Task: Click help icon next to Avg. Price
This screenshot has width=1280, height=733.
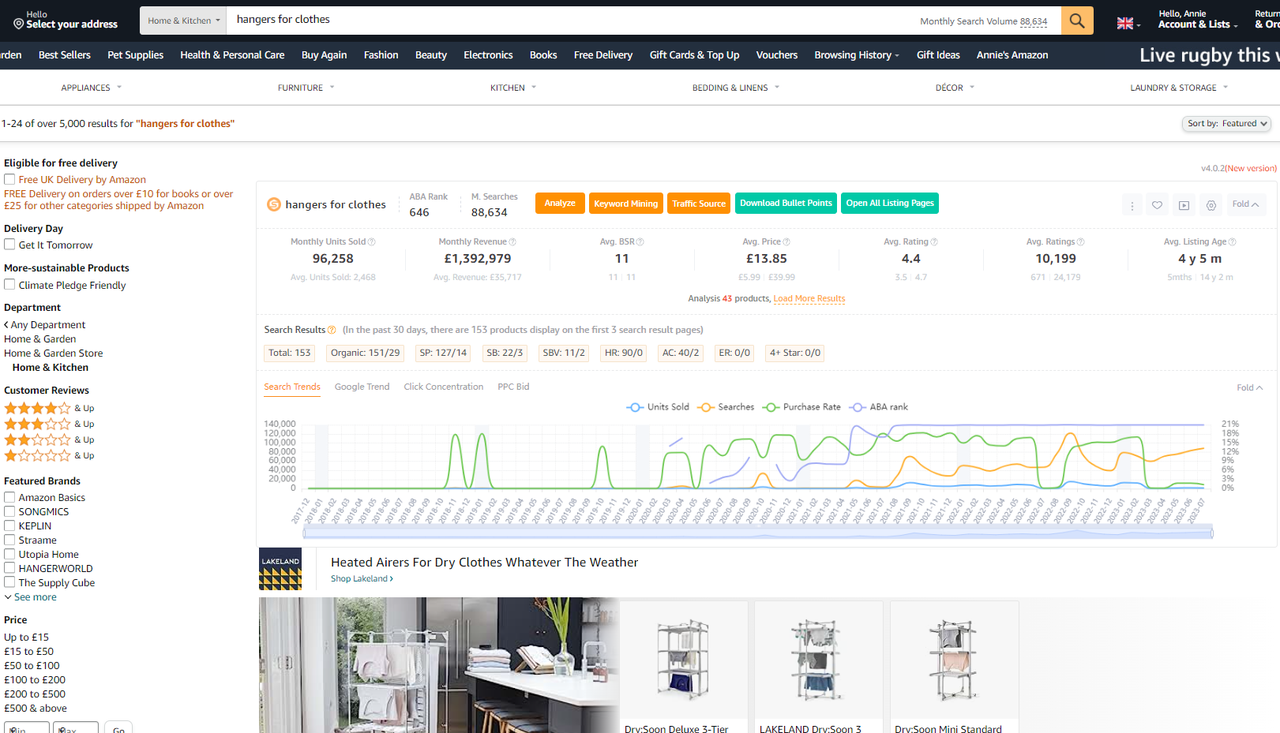Action: pyautogui.click(x=787, y=242)
